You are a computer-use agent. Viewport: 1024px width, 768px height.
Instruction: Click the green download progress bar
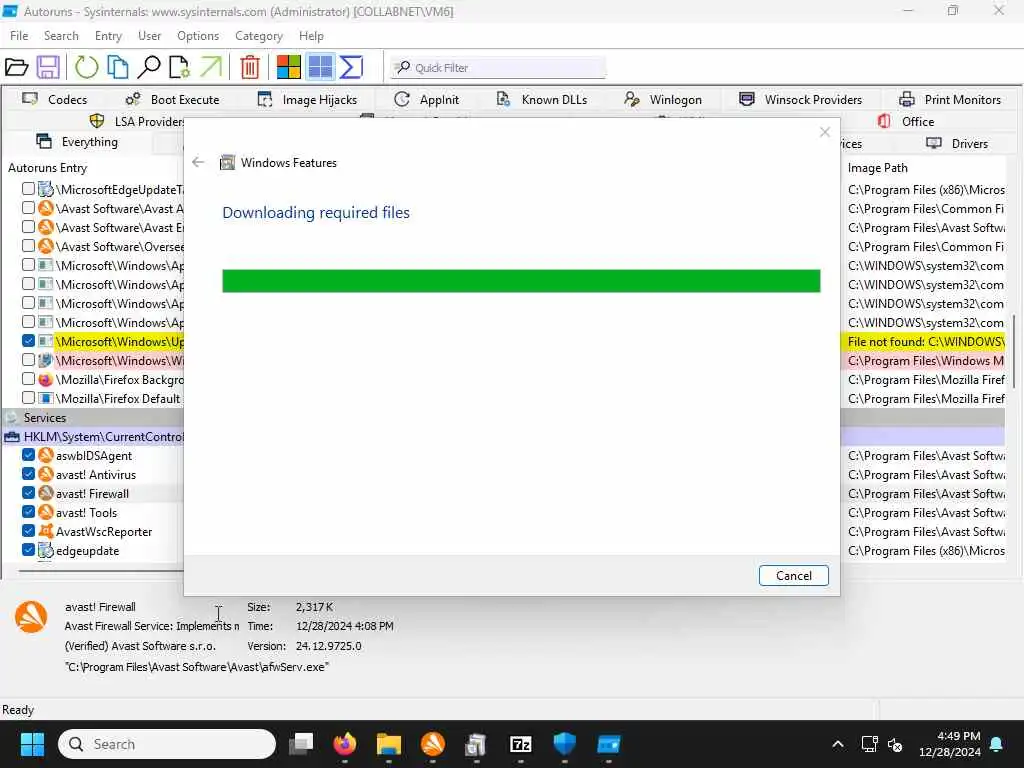(521, 281)
